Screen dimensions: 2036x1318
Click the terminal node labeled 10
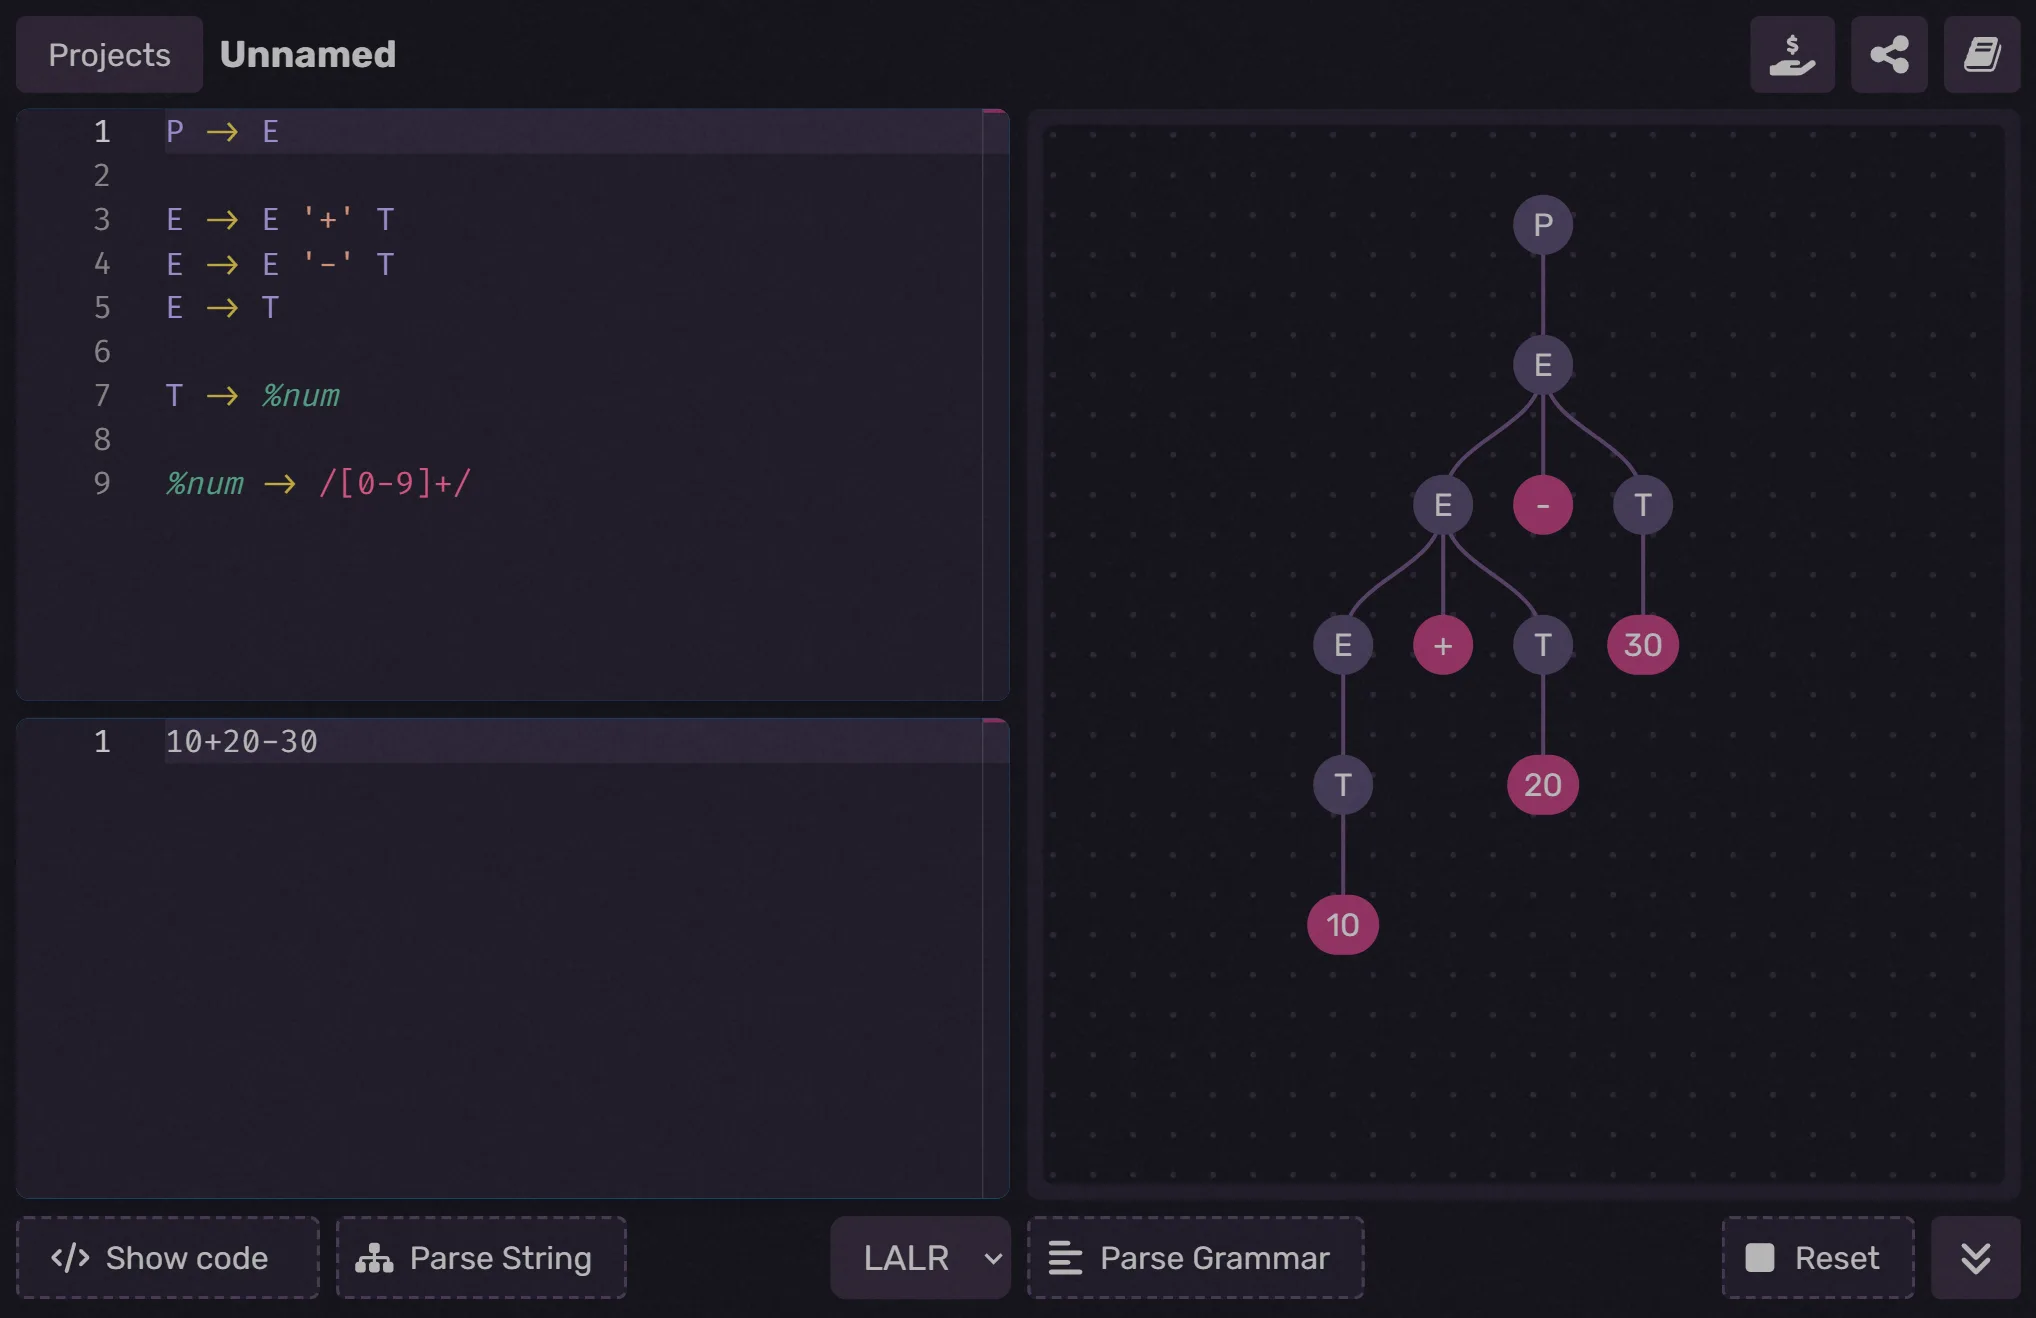coord(1342,925)
